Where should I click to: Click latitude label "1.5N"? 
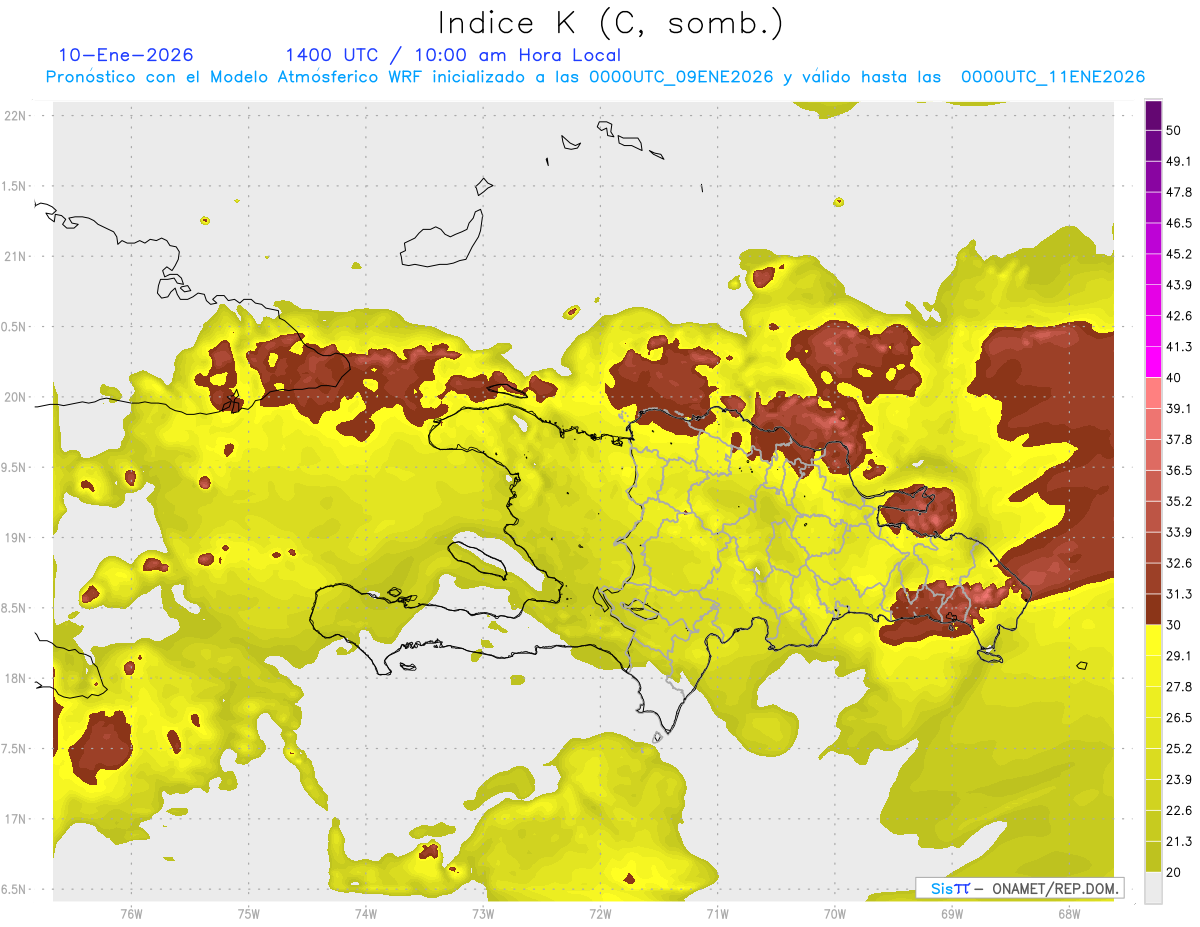click(15, 187)
